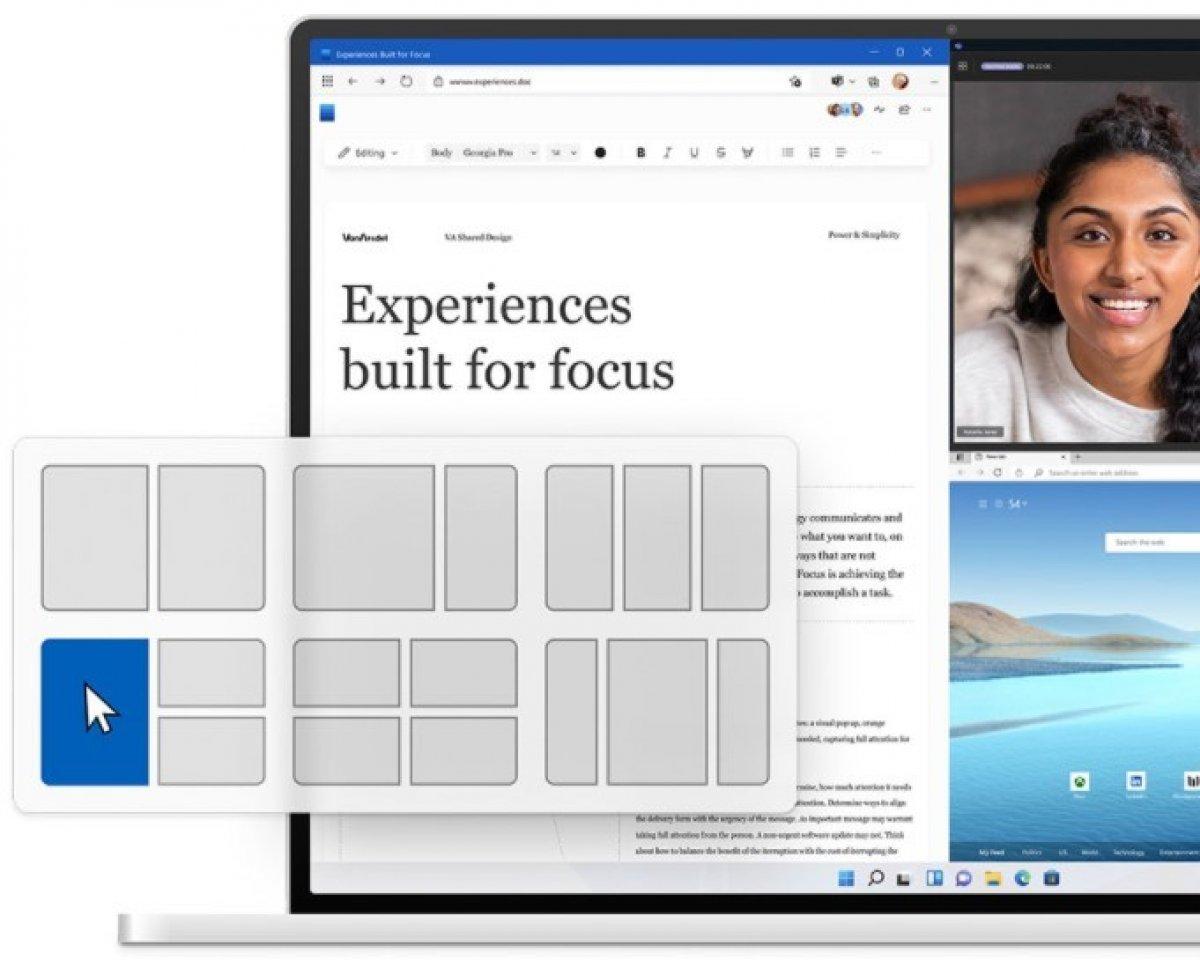Image resolution: width=1200 pixels, height=960 pixels.
Task: Select the highlighted left-half snap layout zone
Action: tap(95, 712)
